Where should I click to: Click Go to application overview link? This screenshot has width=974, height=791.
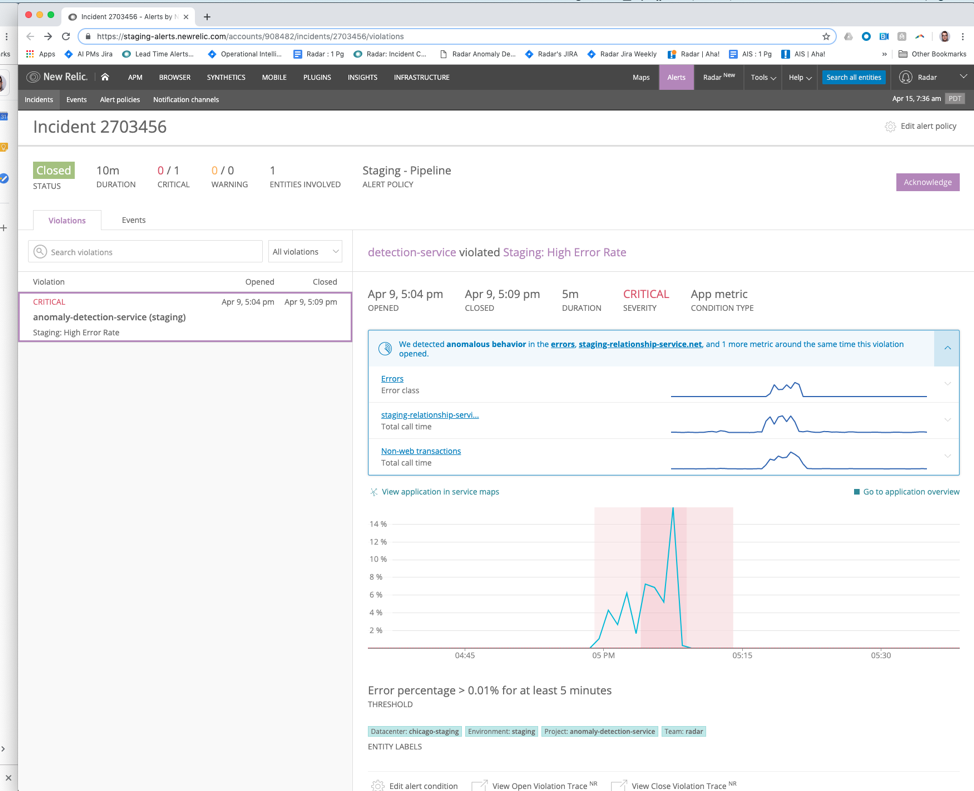click(x=911, y=492)
